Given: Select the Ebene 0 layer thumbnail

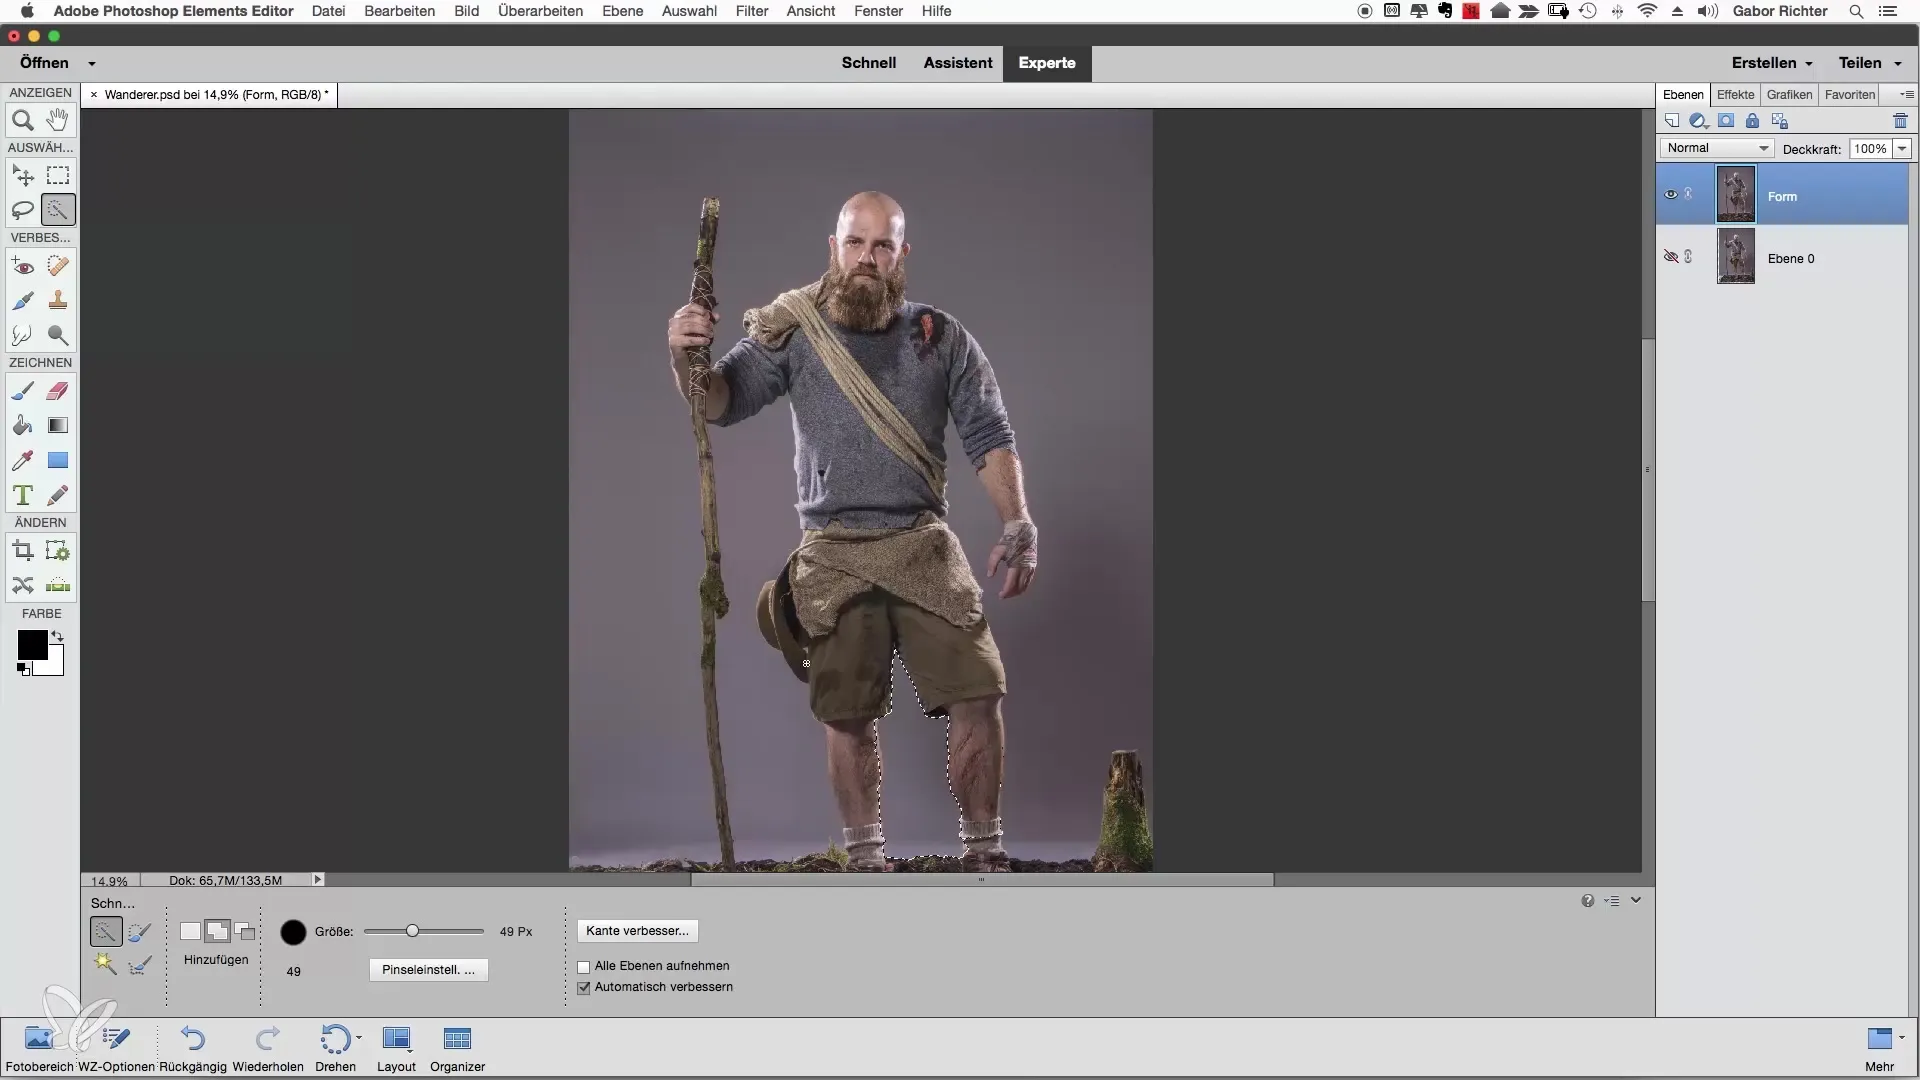Looking at the screenshot, I should (1735, 257).
